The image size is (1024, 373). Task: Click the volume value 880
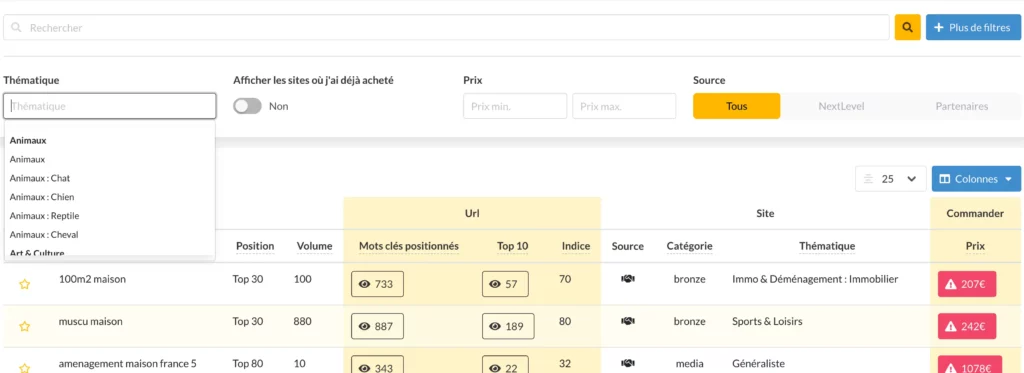click(303, 321)
